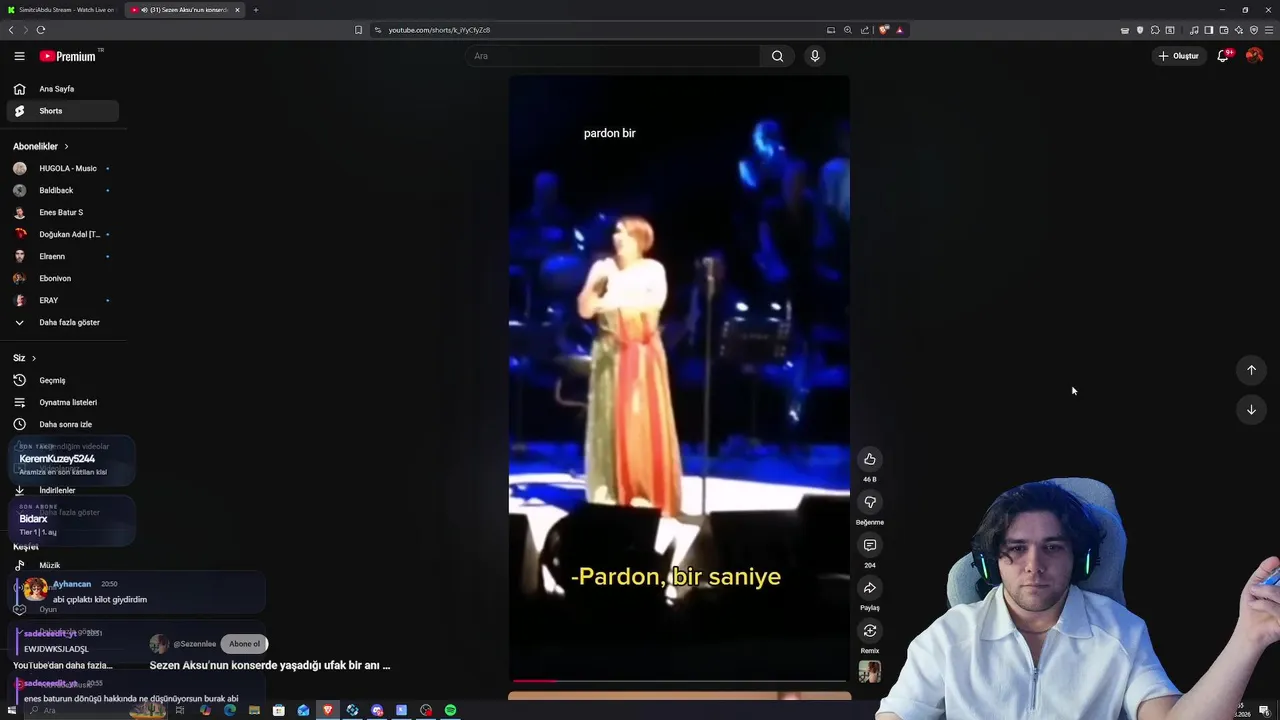Click the Oluştur create button
The image size is (1280, 720).
[x=1178, y=56]
